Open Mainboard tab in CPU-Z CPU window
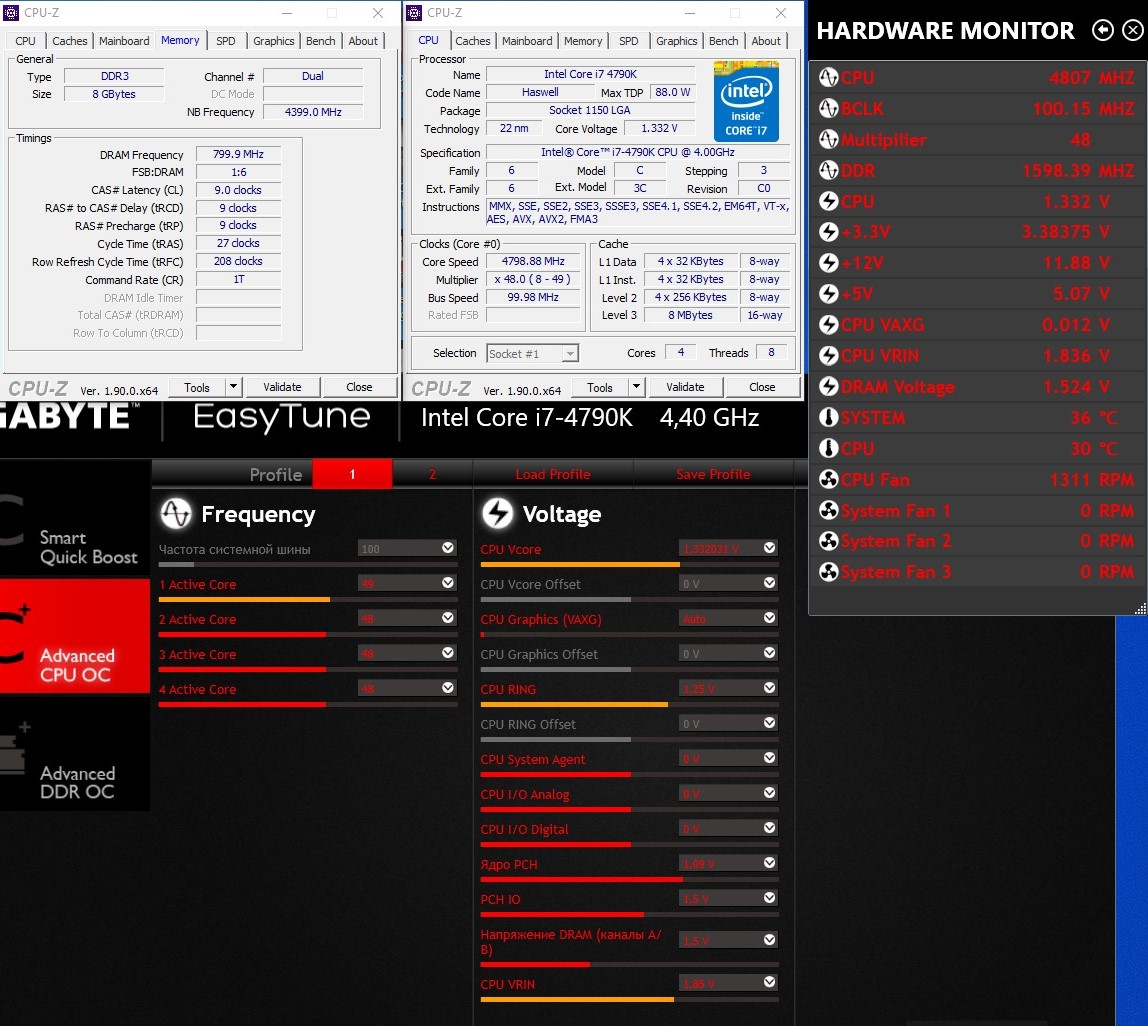1148x1026 pixels. (527, 41)
